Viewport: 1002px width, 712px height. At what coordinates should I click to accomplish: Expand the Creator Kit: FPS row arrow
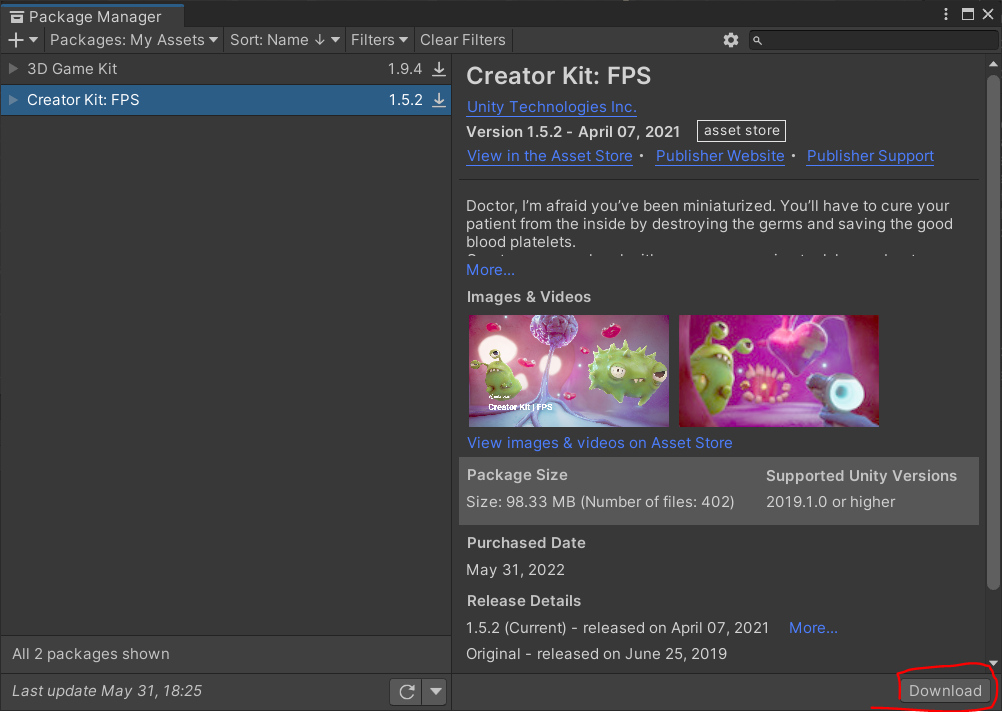coord(13,100)
